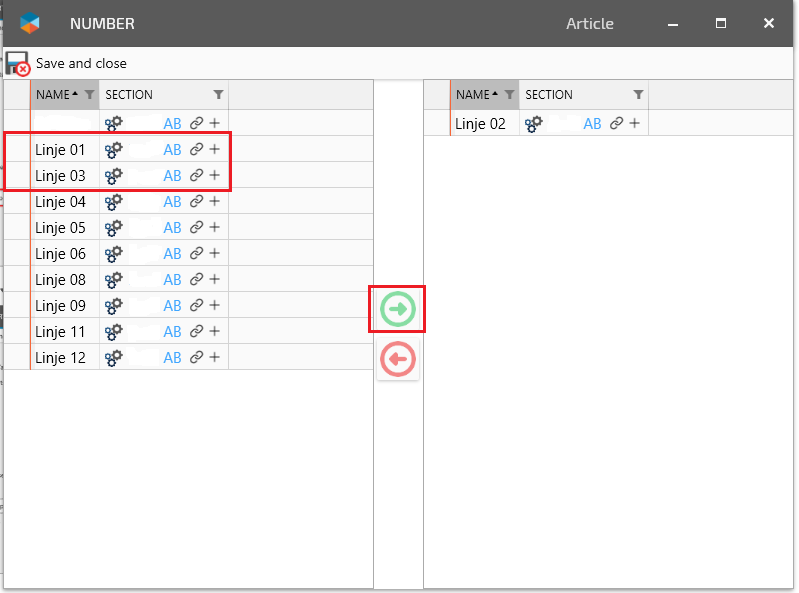Click the Save and close disk icon

point(17,64)
